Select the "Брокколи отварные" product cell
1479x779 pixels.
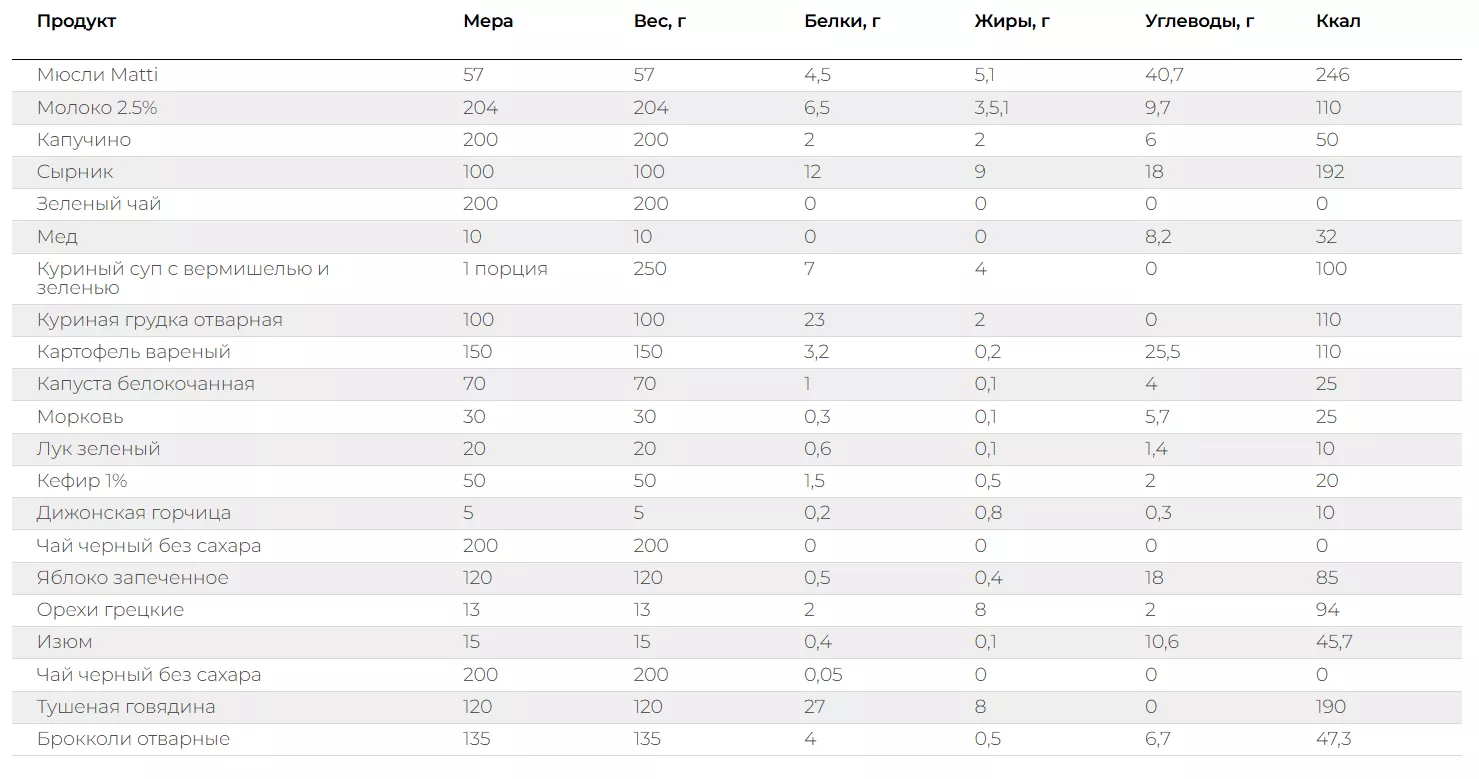[x=133, y=739]
